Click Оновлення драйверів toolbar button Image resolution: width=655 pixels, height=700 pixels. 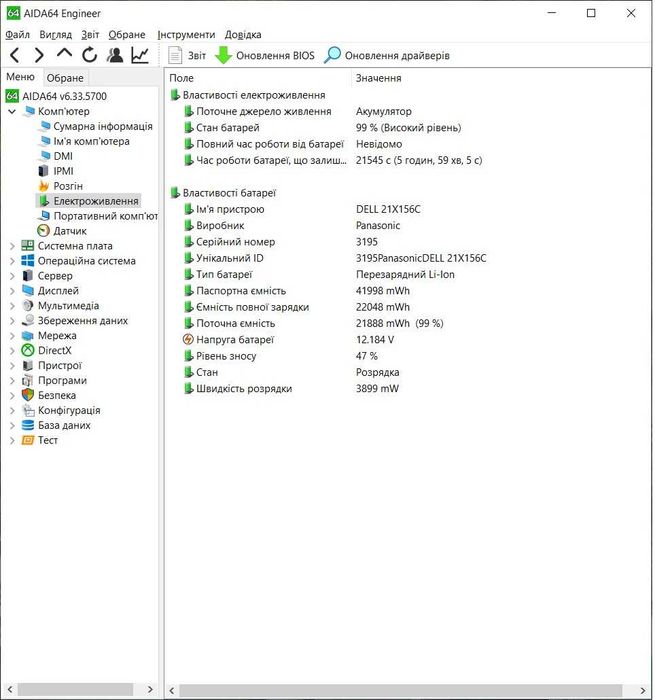(387, 55)
